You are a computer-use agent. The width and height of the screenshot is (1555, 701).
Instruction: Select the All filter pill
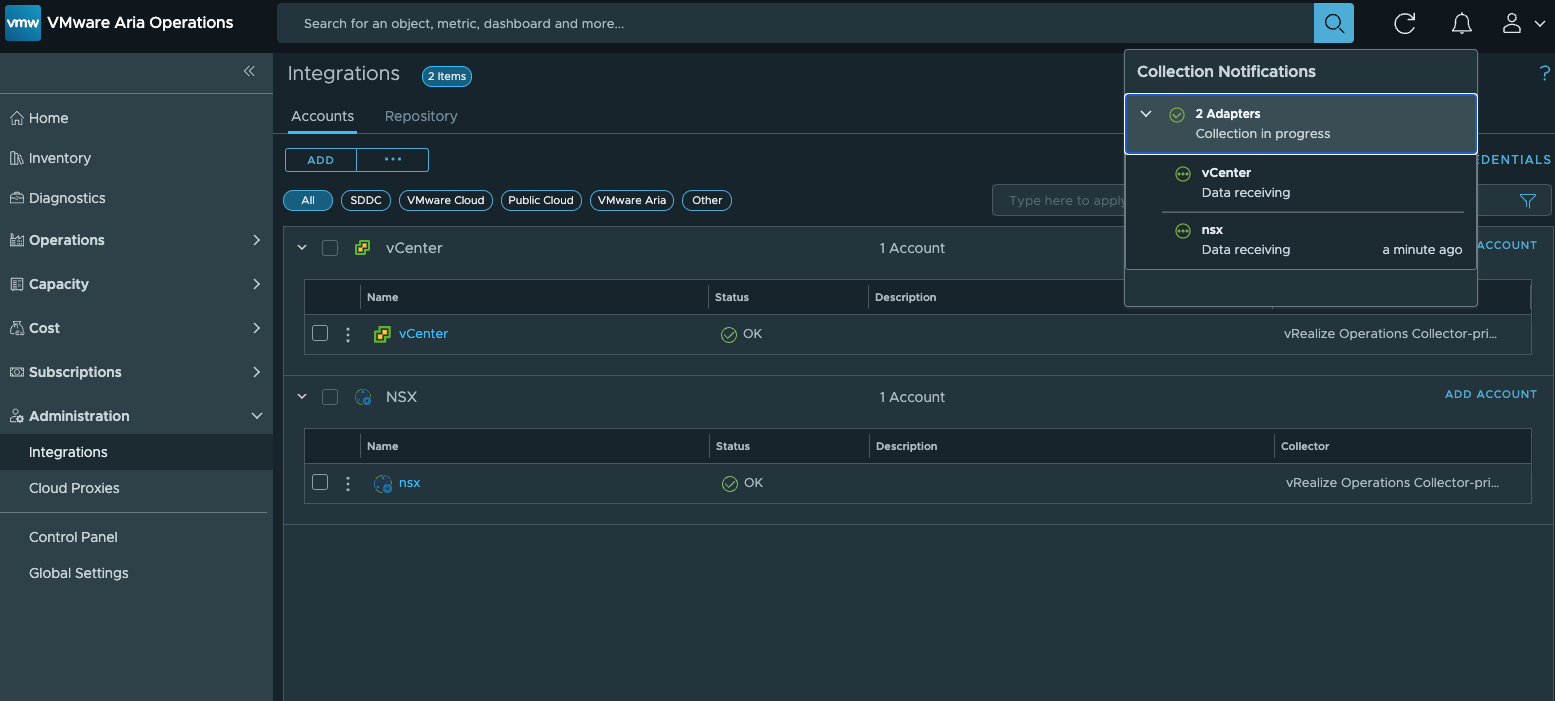[x=308, y=200]
